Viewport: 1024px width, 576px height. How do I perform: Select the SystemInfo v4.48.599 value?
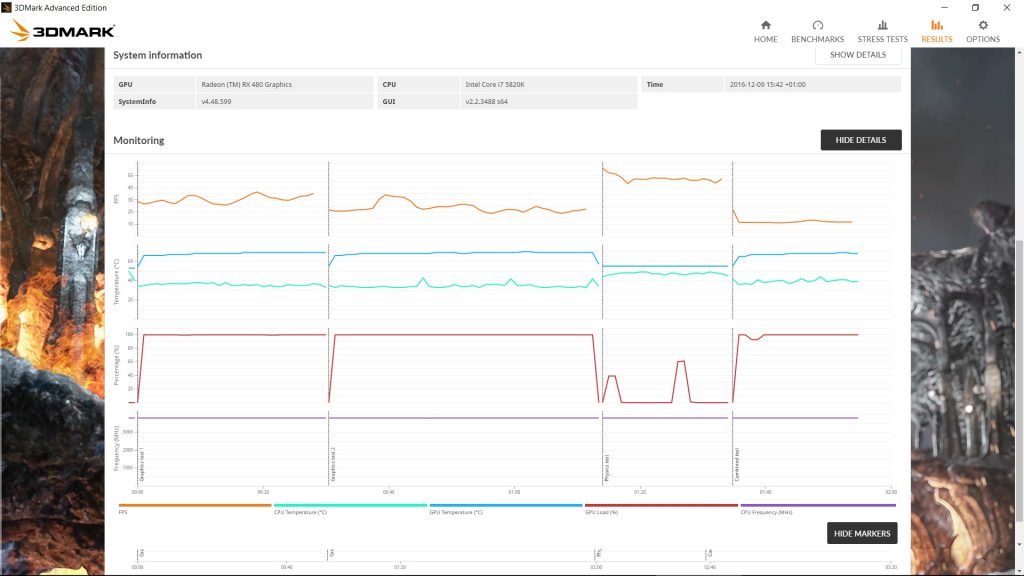click(x=216, y=101)
